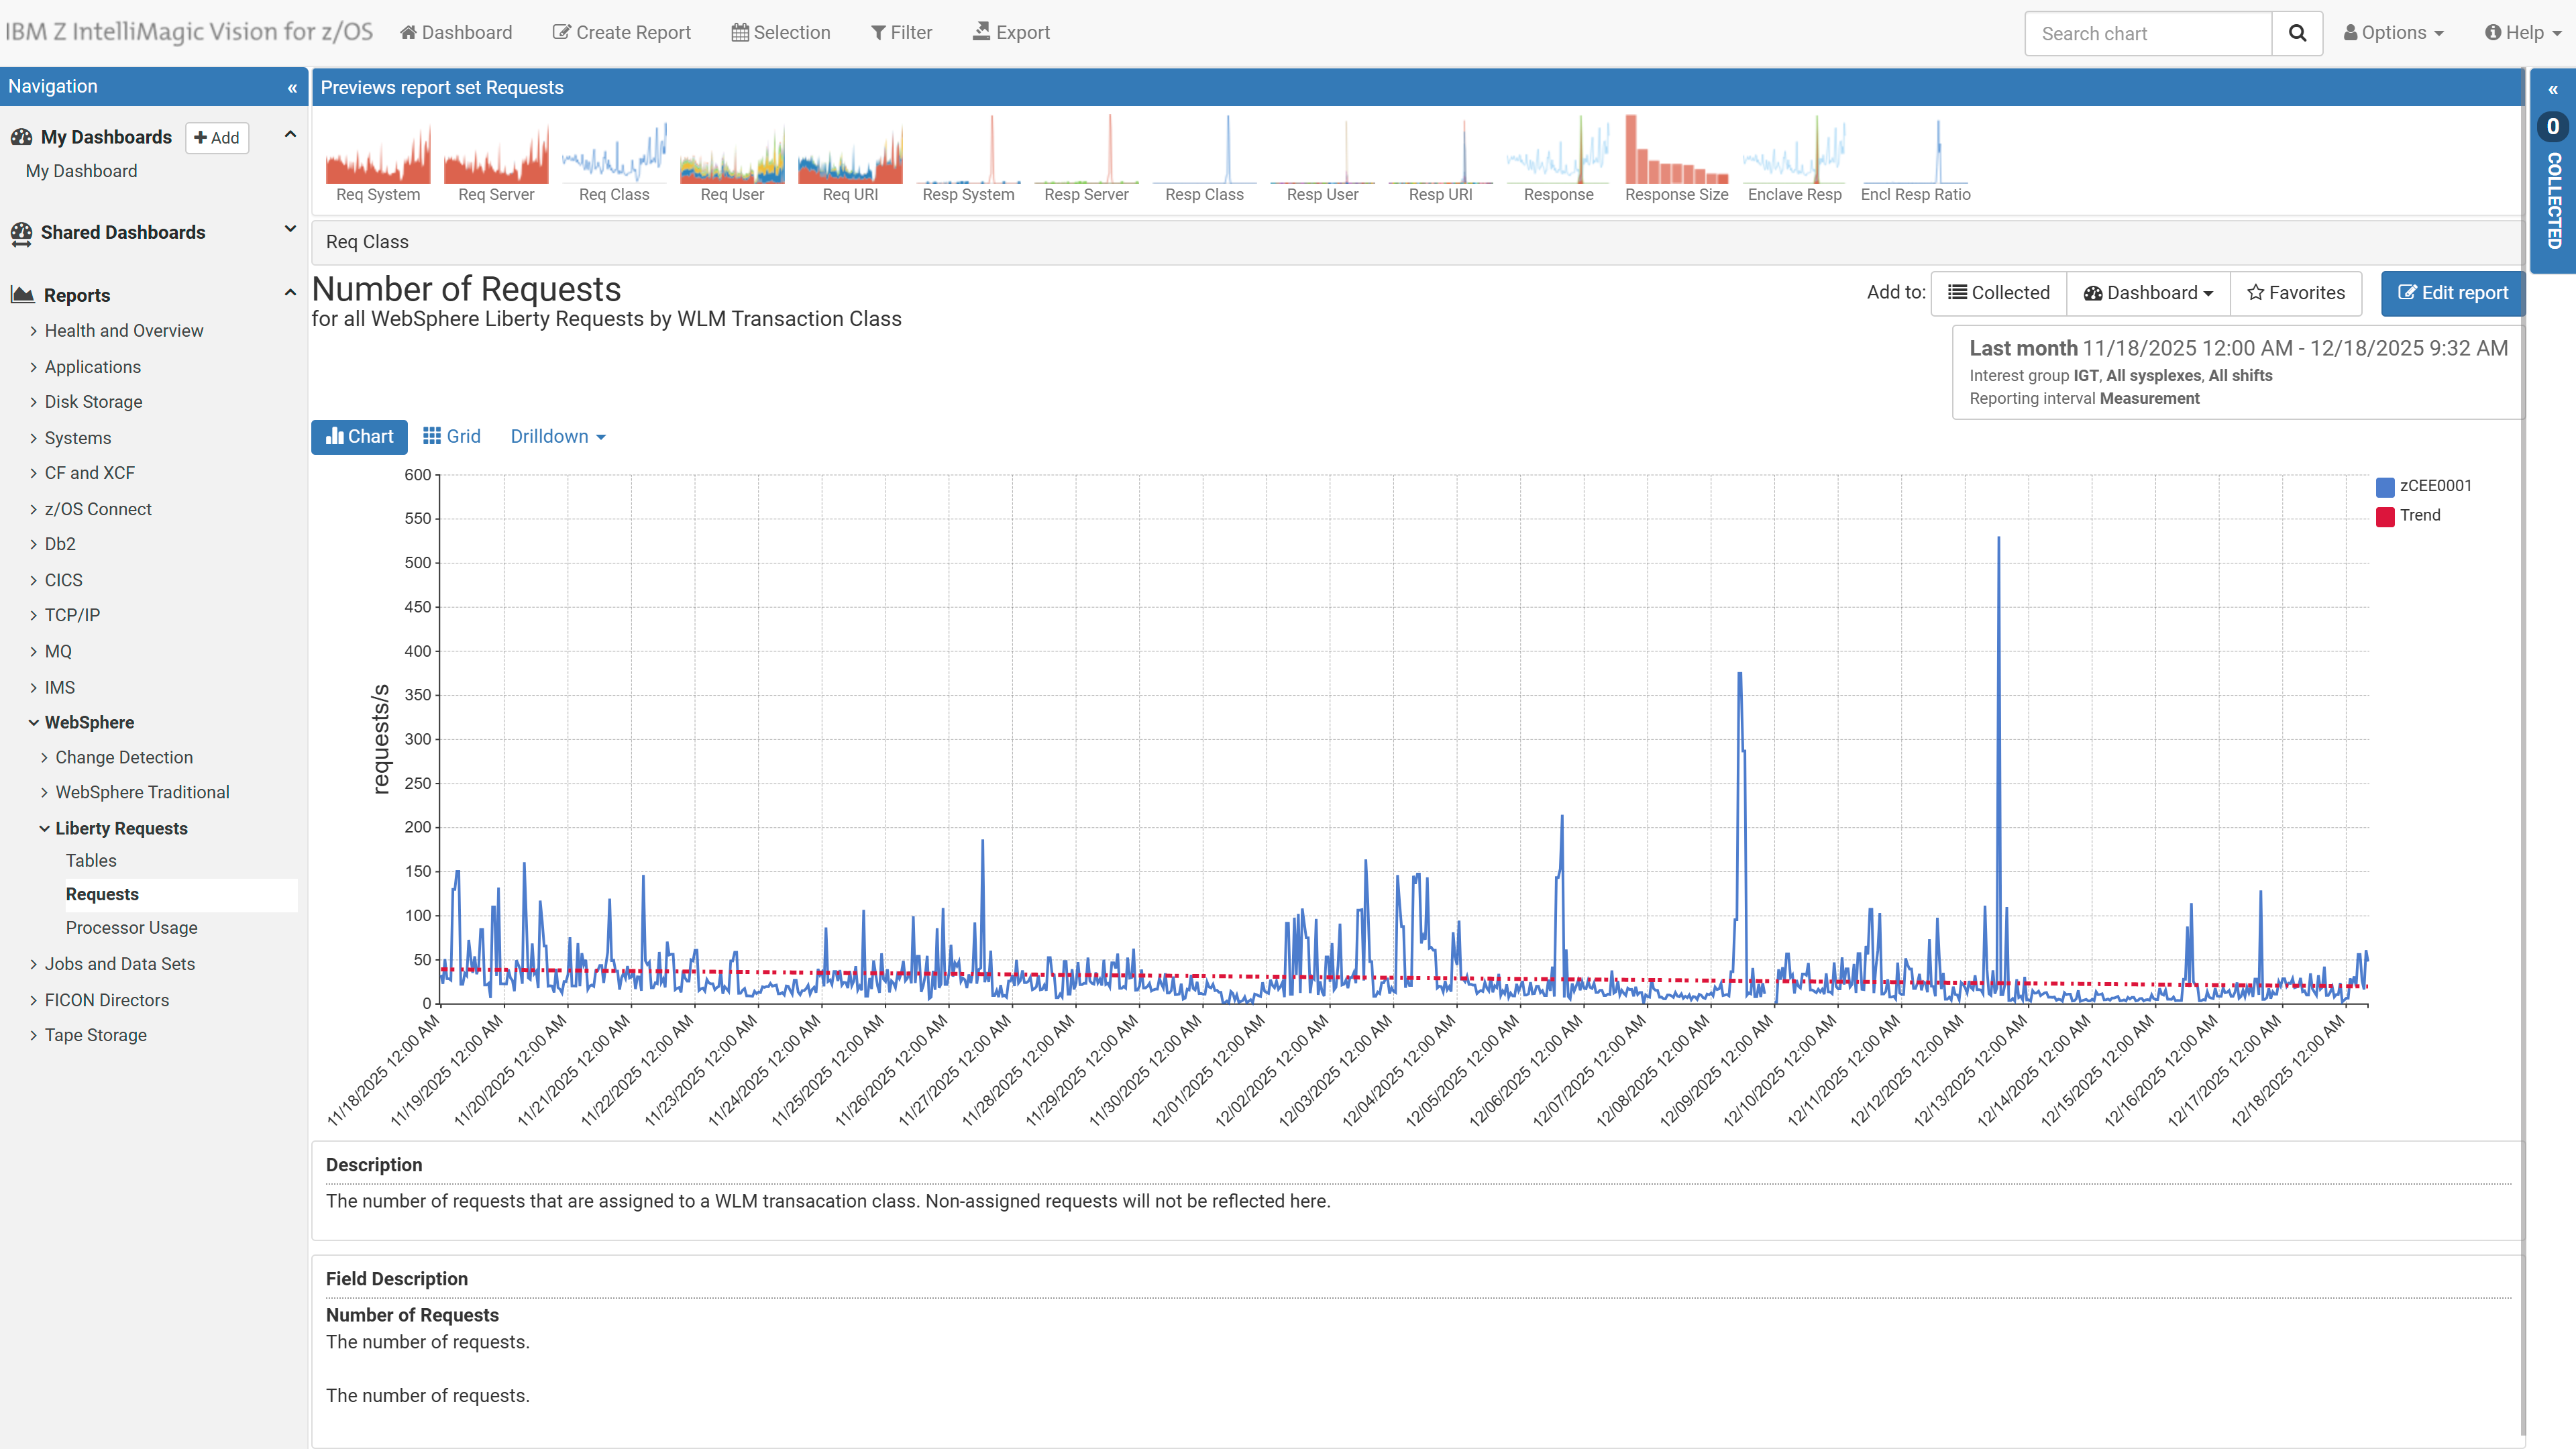Open the Filter menu
Image resolution: width=2576 pixels, height=1449 pixels.
pos(901,33)
